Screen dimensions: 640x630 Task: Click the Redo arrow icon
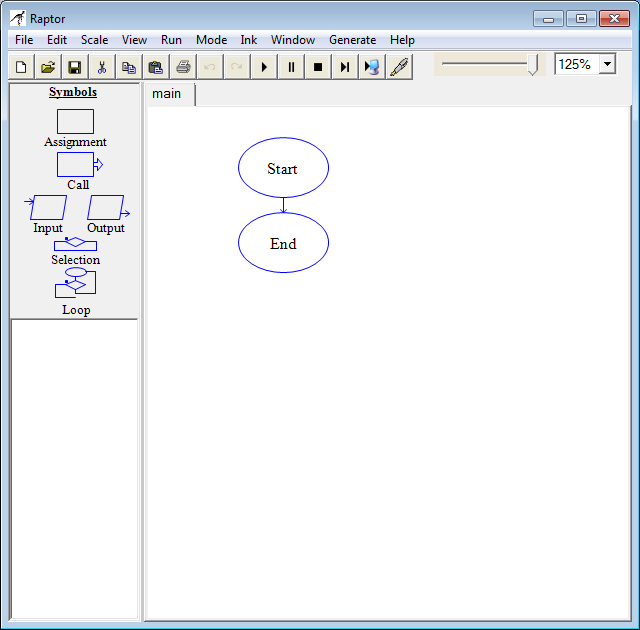pos(237,67)
